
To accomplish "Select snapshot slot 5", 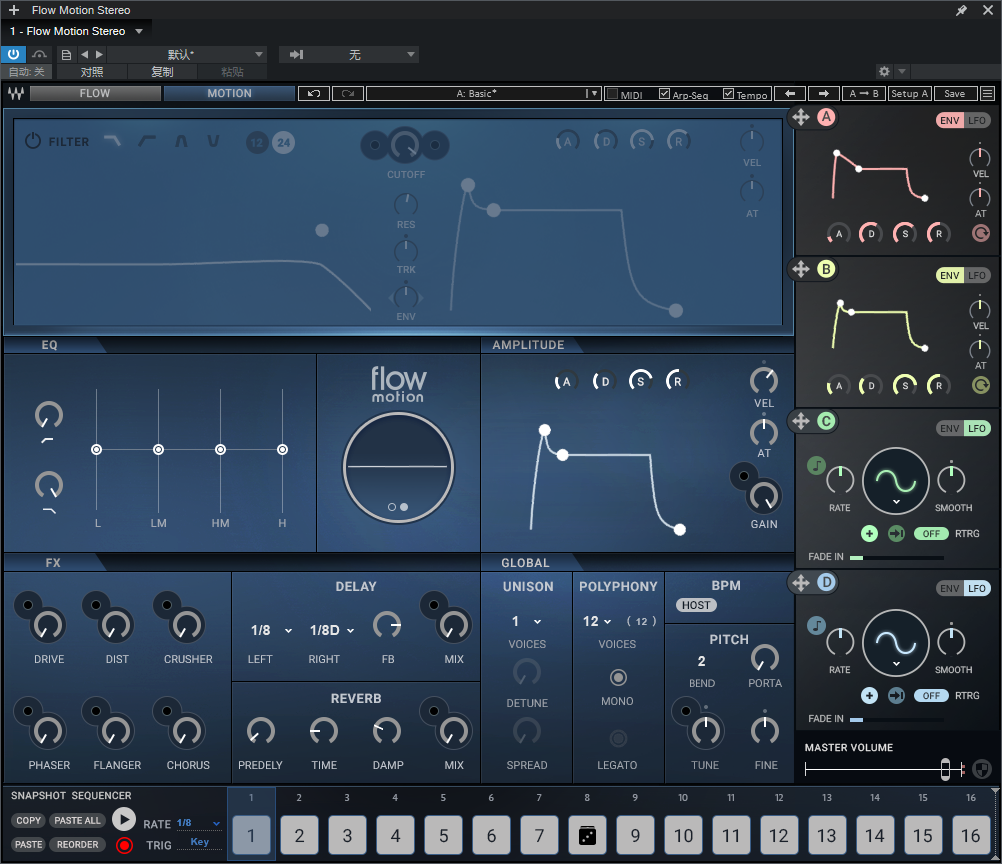I will (443, 835).
